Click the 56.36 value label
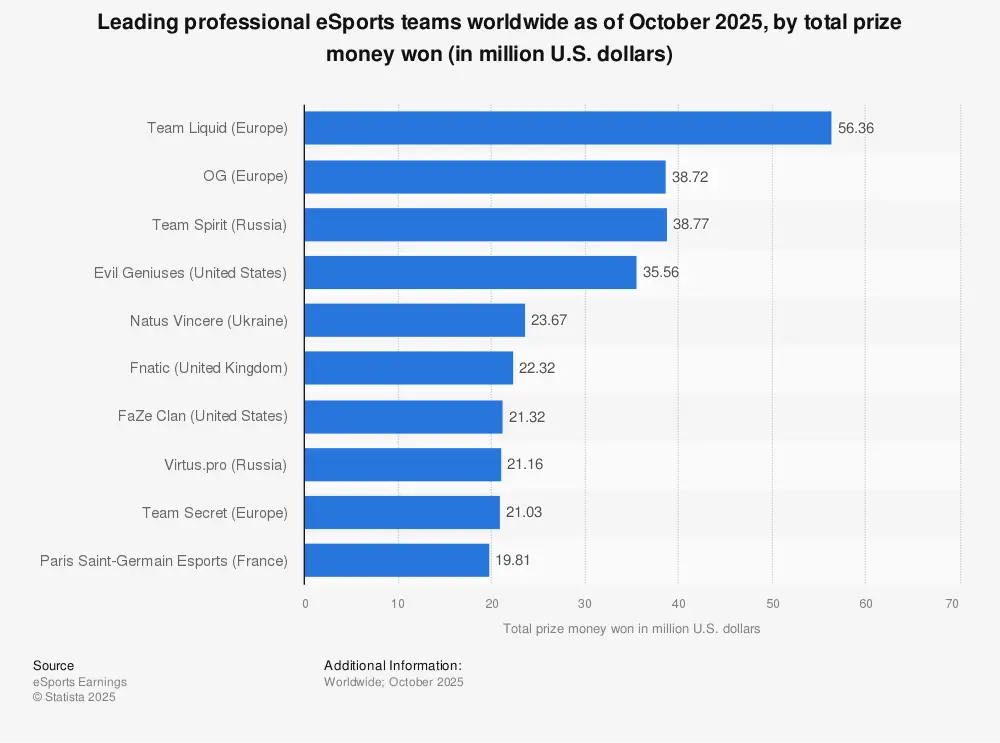 [x=856, y=128]
